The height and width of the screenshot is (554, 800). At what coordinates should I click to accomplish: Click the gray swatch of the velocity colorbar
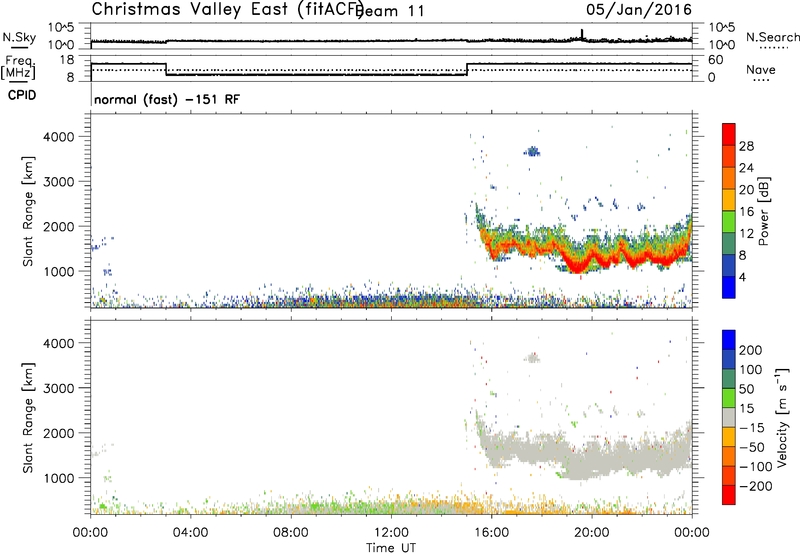point(729,417)
